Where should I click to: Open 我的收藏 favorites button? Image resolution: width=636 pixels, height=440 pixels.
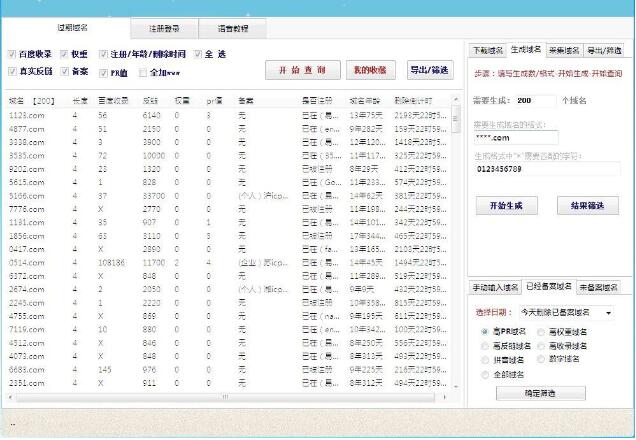pyautogui.click(x=369, y=70)
